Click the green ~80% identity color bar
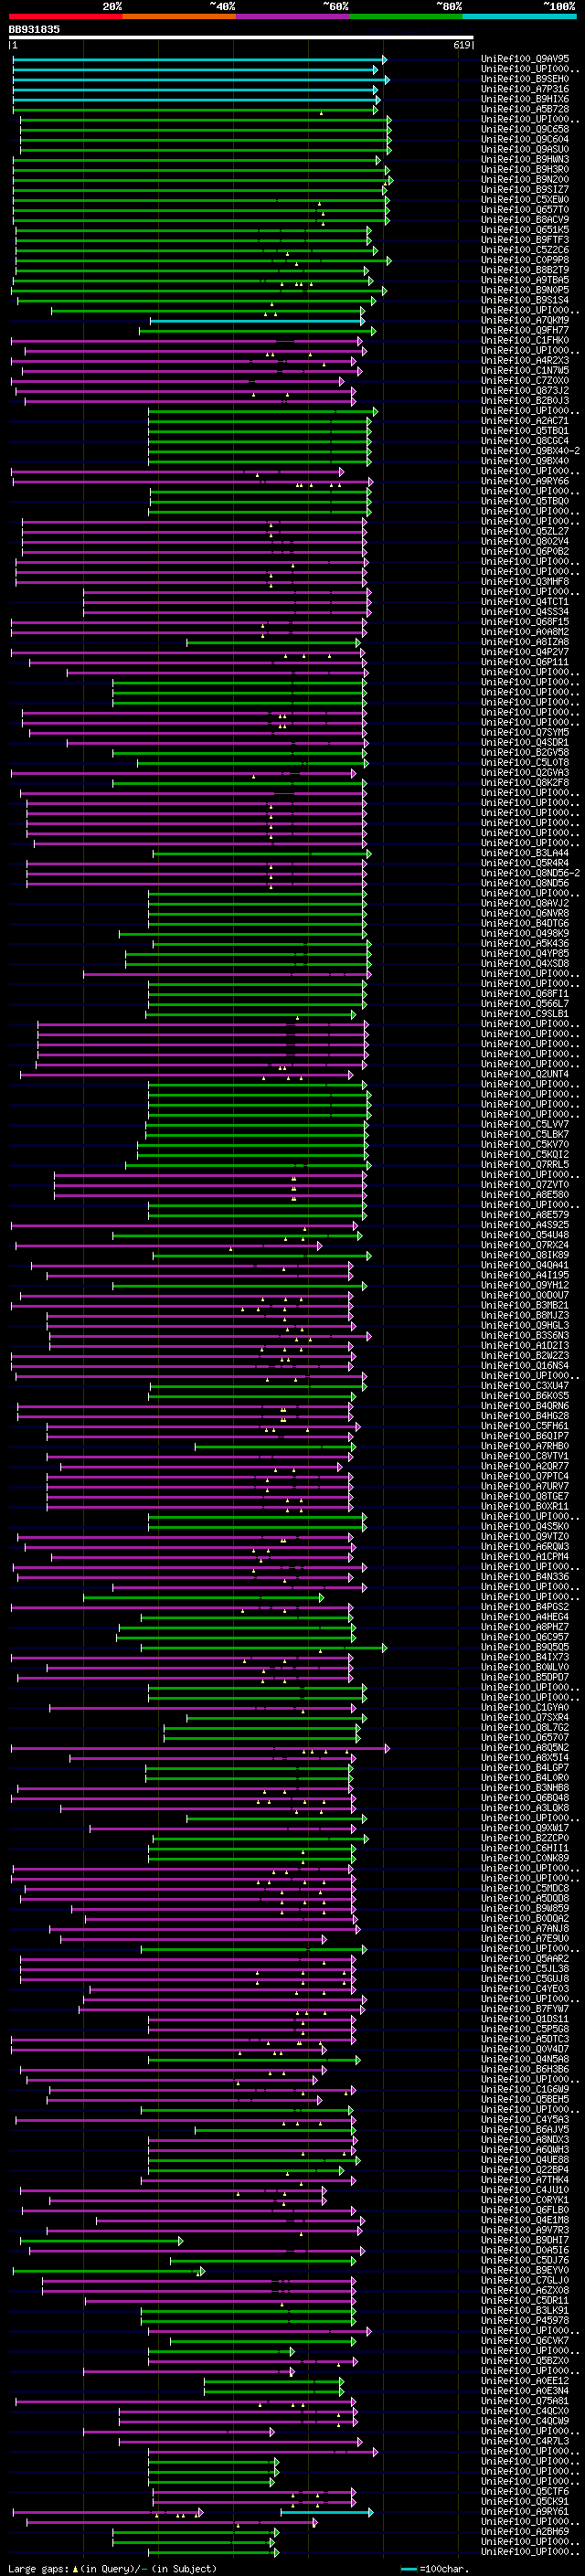This screenshot has height=2576, width=585. click(x=406, y=16)
